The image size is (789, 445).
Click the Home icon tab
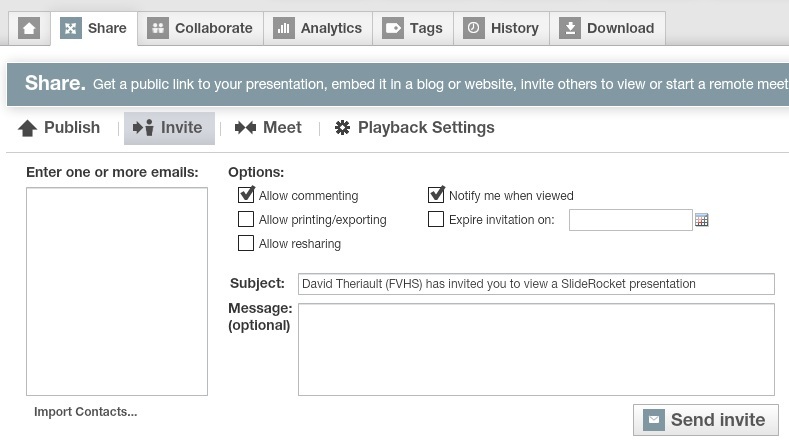pyautogui.click(x=29, y=28)
